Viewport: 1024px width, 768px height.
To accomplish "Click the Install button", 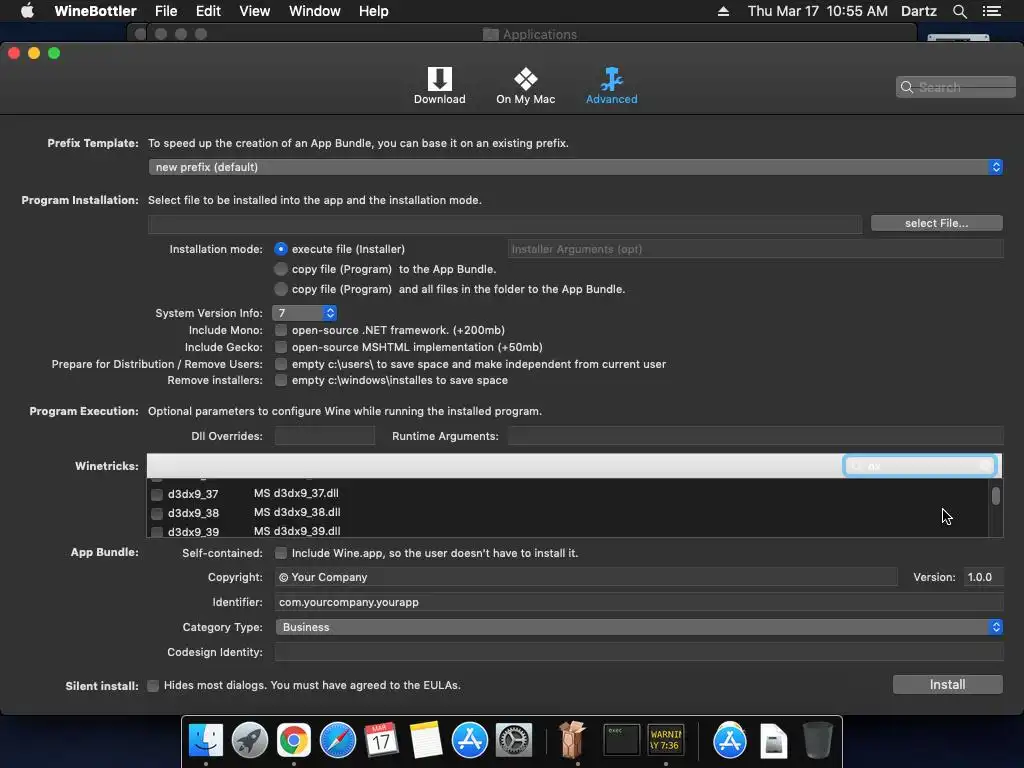I will tap(948, 684).
